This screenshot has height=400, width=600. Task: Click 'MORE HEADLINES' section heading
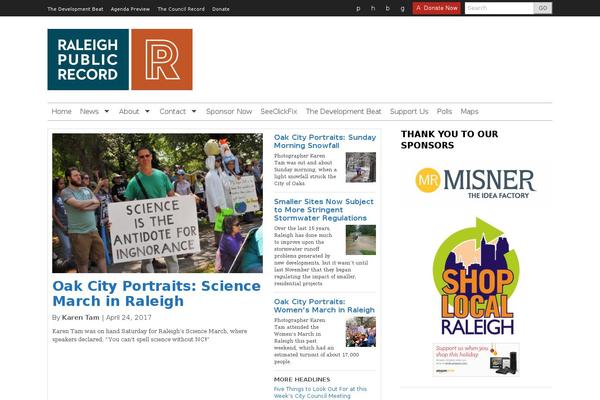click(x=302, y=379)
